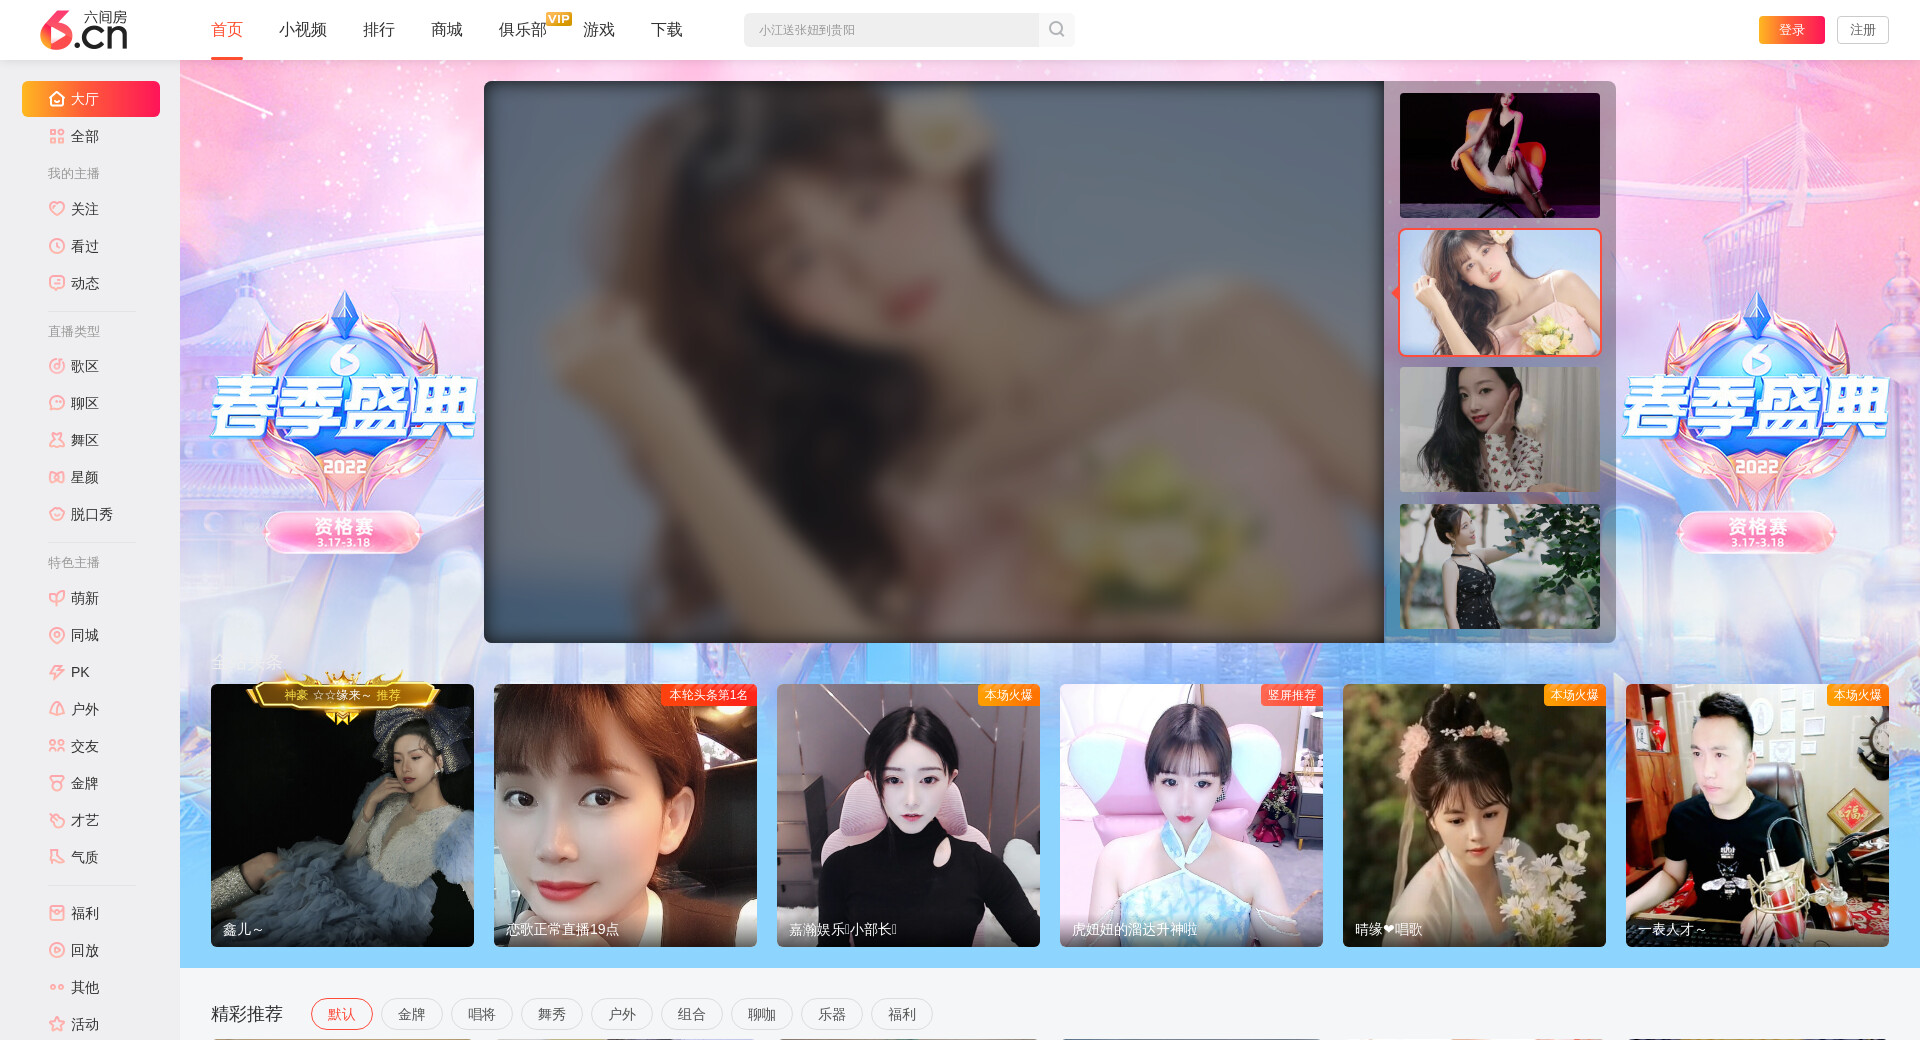Click the 金牌 medal icon
The image size is (1920, 1040).
[57, 783]
